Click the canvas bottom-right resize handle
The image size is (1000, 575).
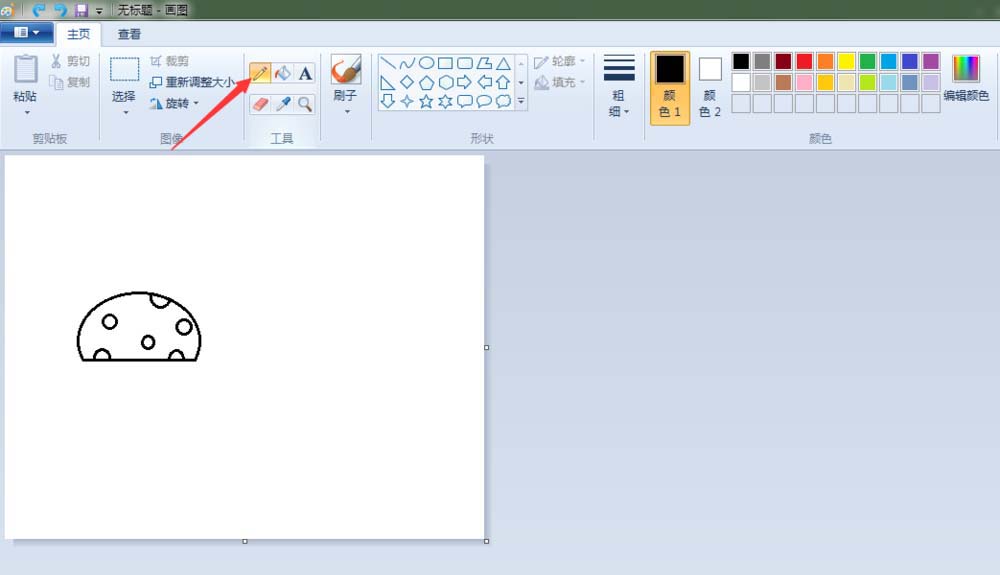(x=487, y=541)
